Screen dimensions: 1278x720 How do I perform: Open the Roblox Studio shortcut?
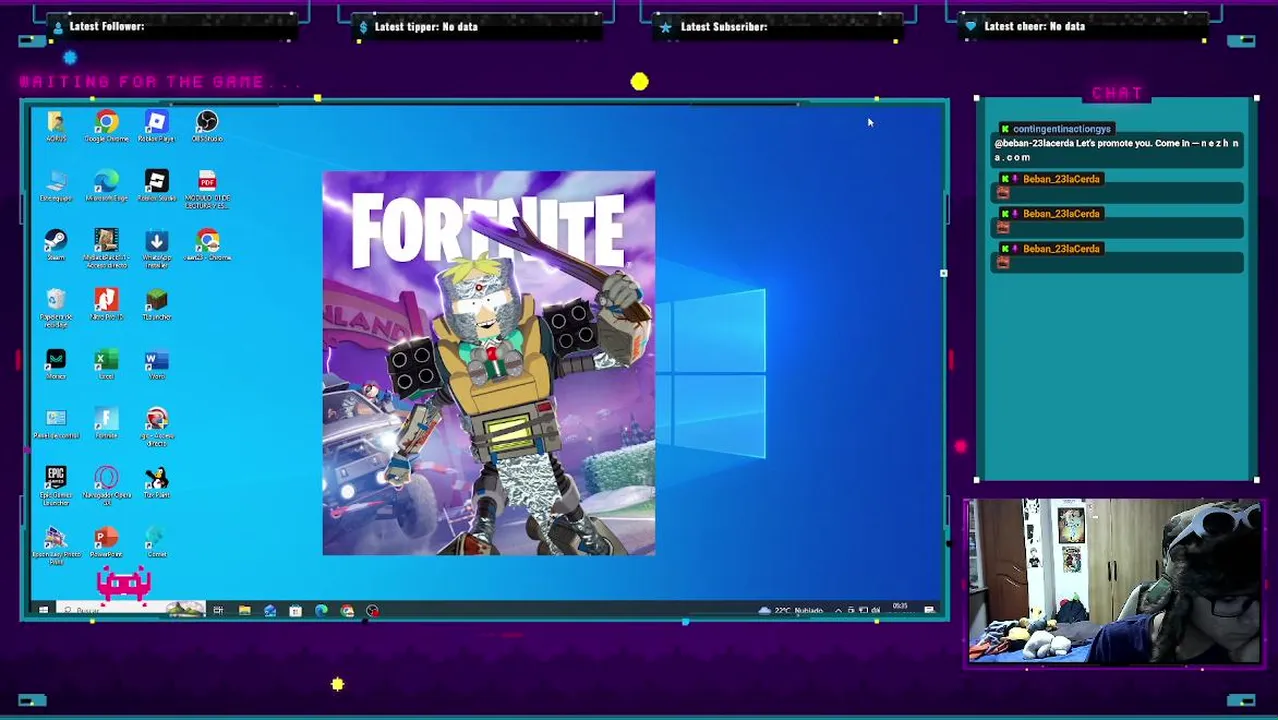[156, 186]
